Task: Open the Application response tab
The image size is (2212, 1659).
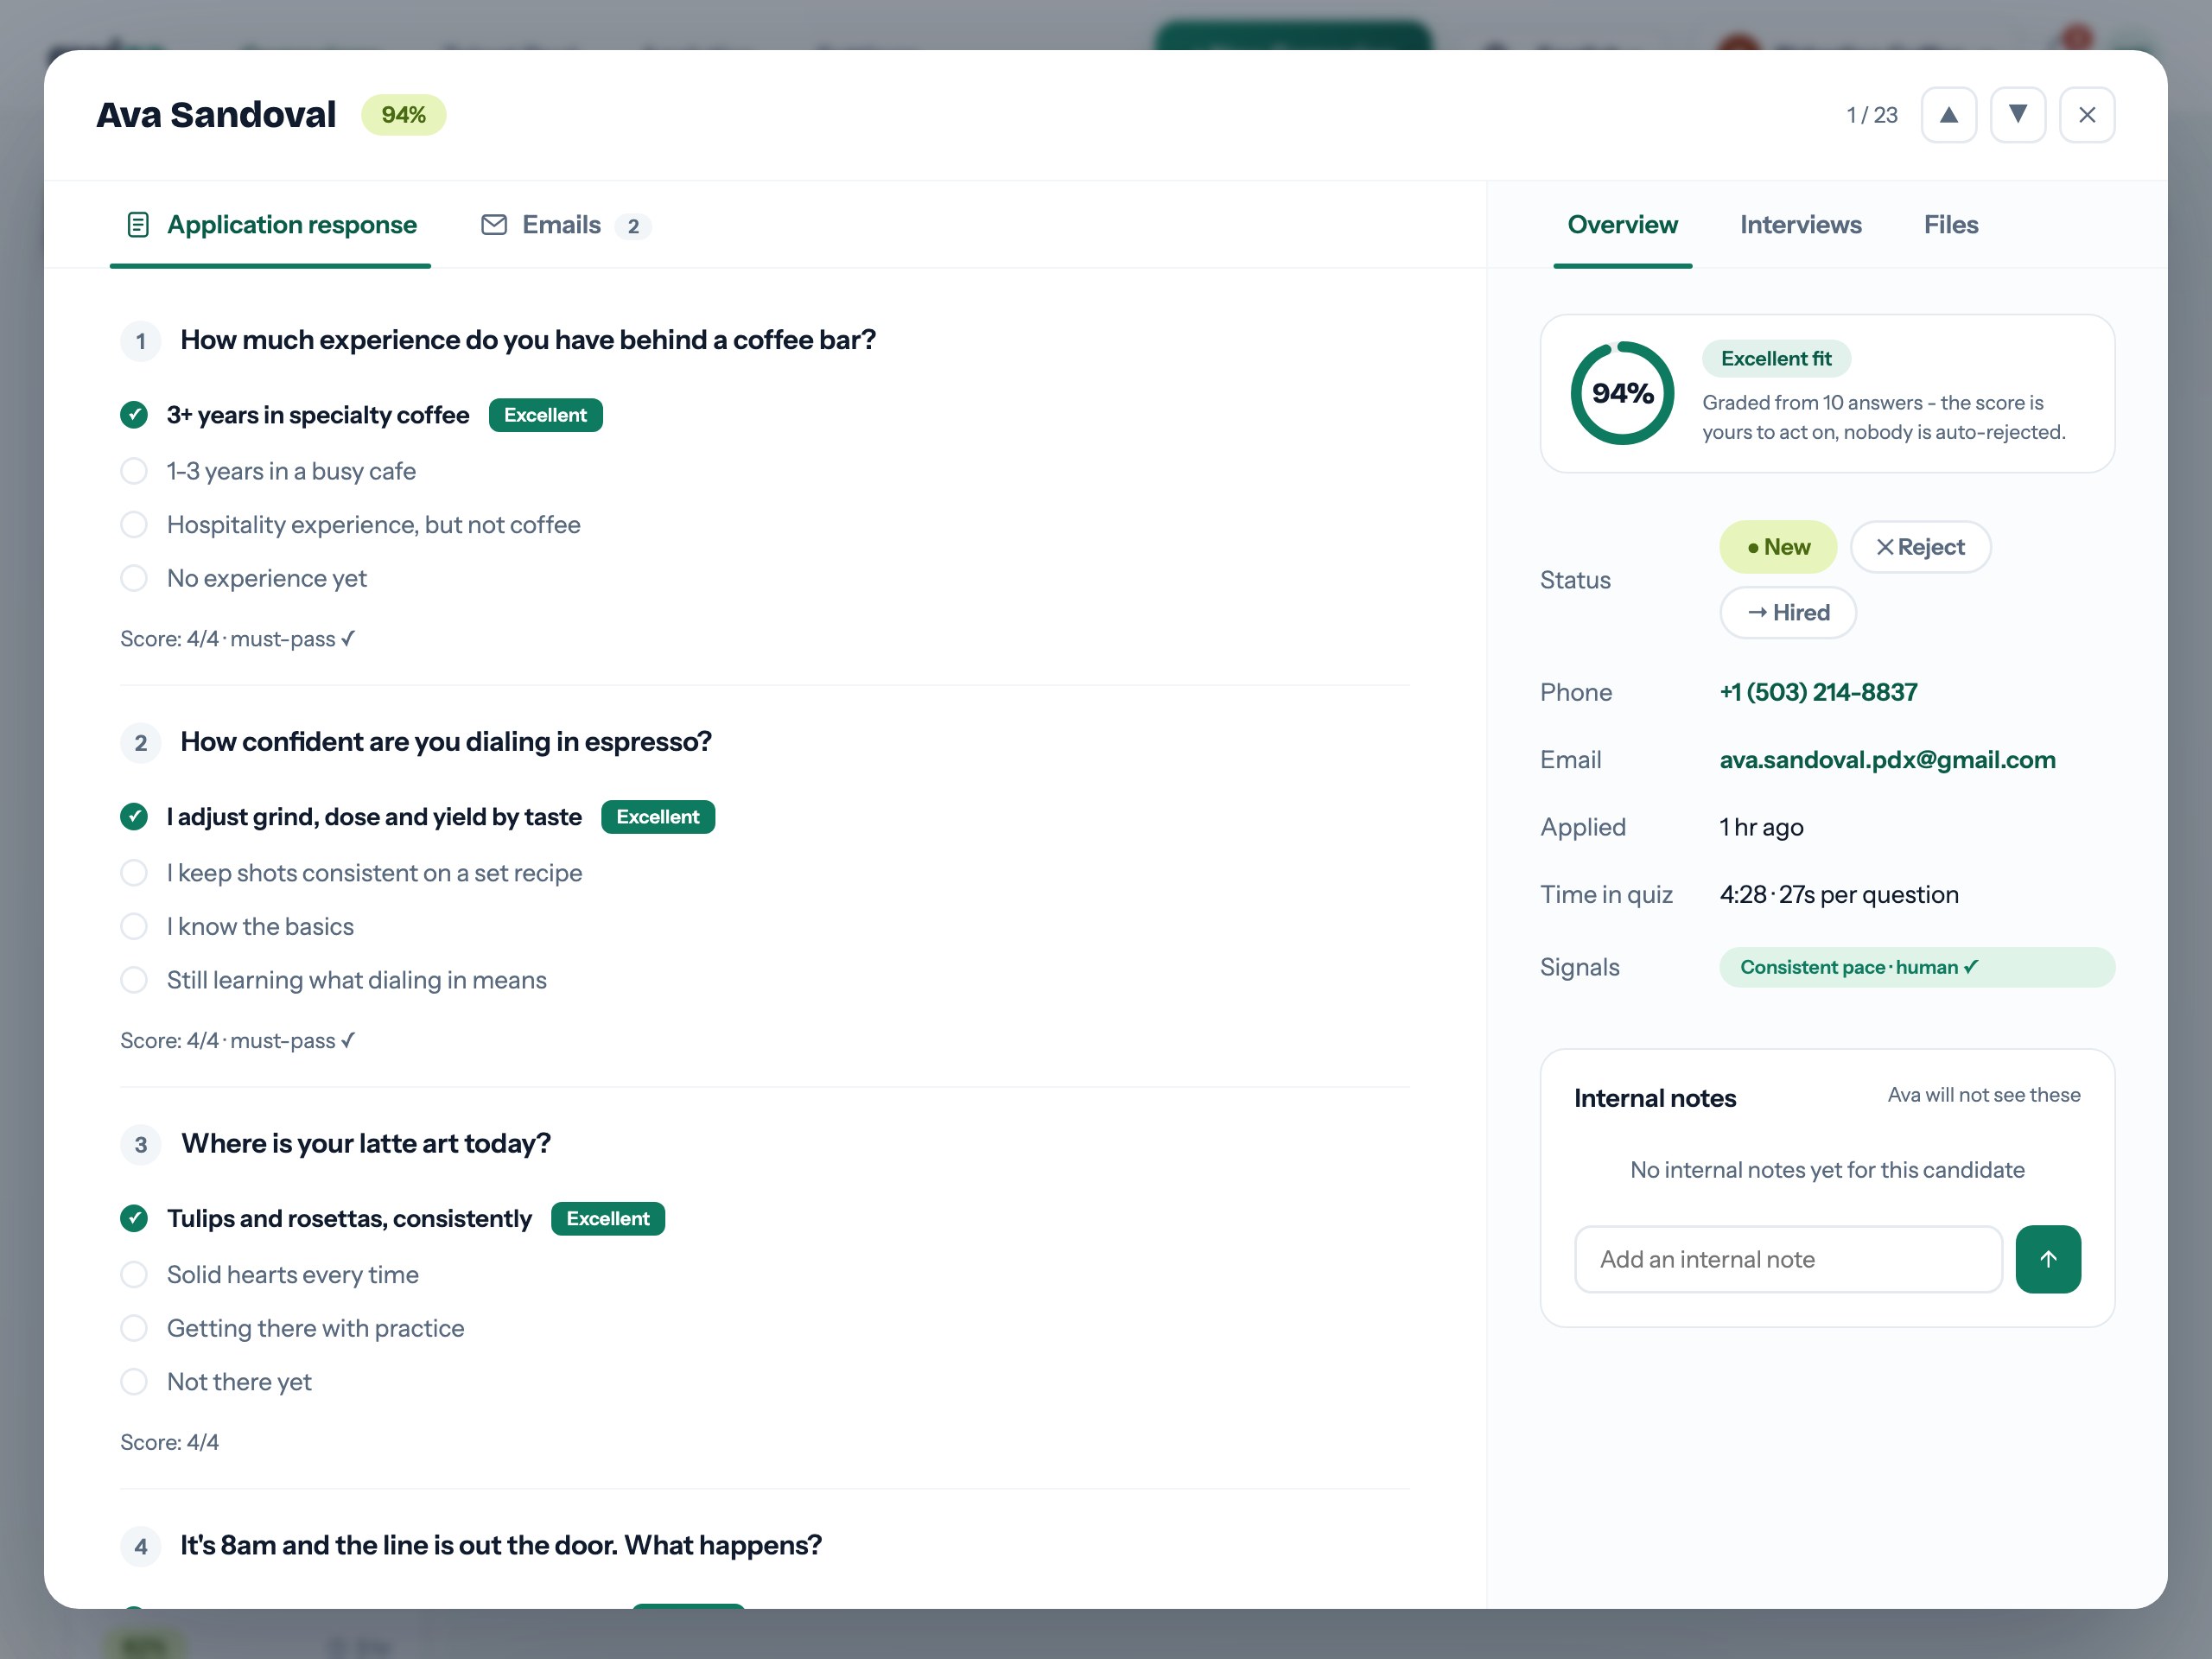Action: pos(270,225)
